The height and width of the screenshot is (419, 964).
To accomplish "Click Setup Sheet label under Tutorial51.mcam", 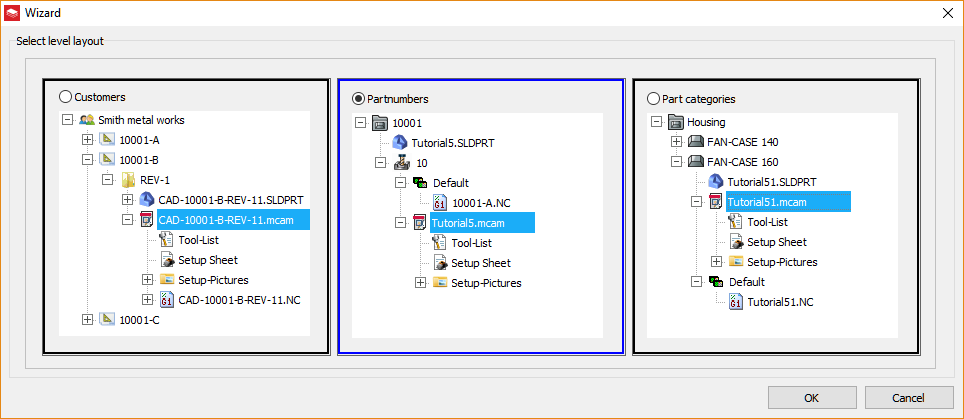I will 777,242.
